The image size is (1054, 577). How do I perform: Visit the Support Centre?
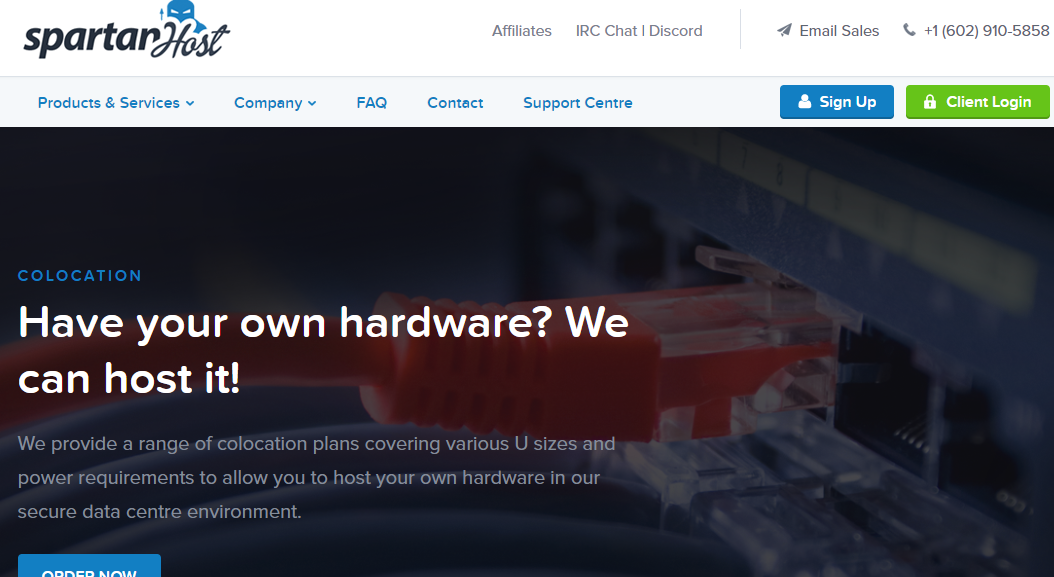(577, 103)
